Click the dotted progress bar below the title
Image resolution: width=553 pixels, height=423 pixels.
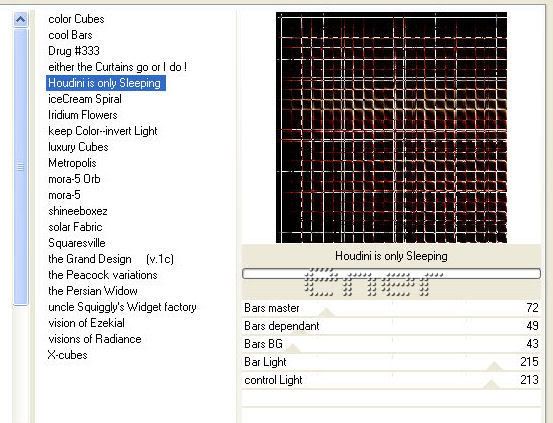[x=391, y=274]
